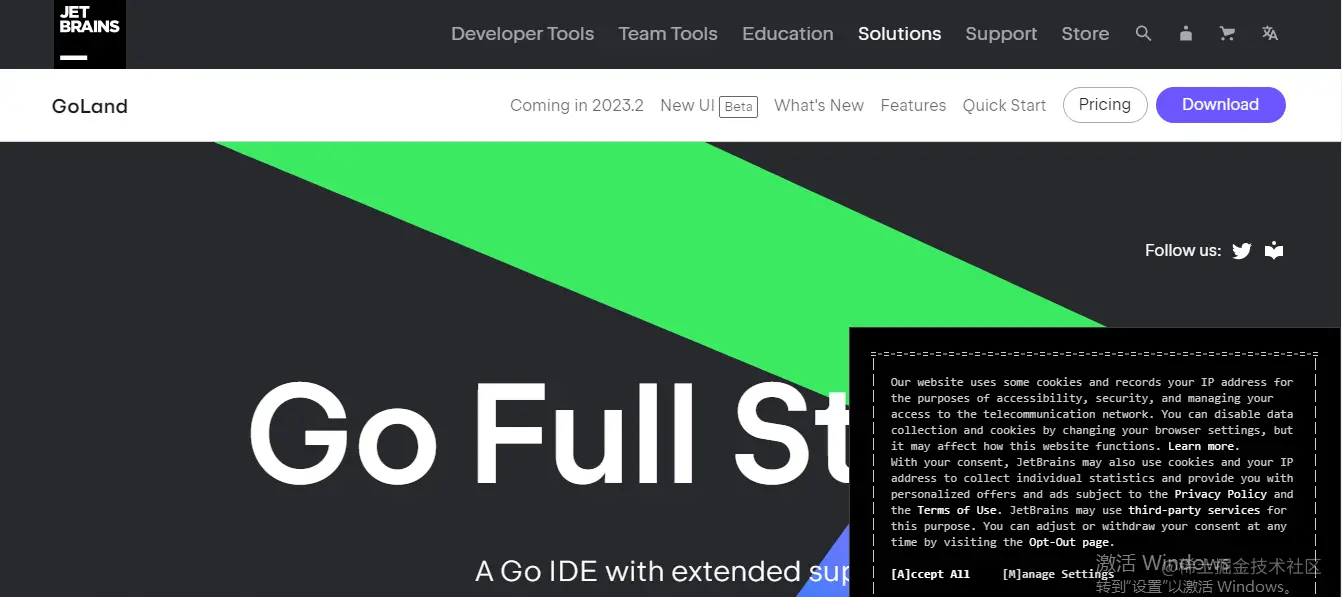Open Store menu

(1085, 34)
